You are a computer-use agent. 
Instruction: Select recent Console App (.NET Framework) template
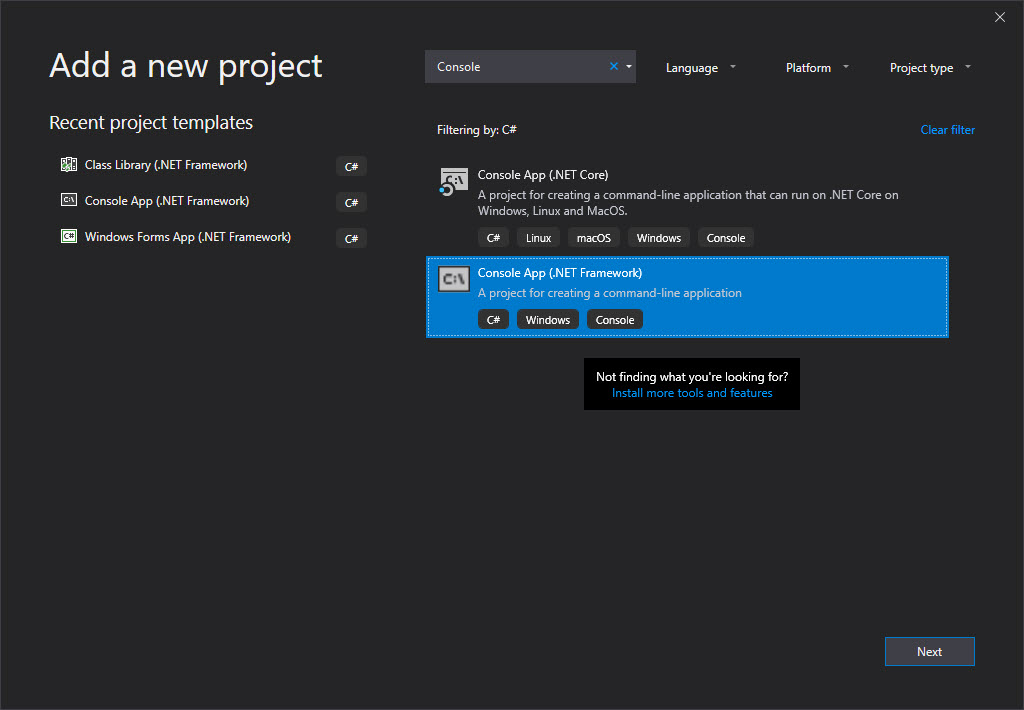tap(167, 201)
